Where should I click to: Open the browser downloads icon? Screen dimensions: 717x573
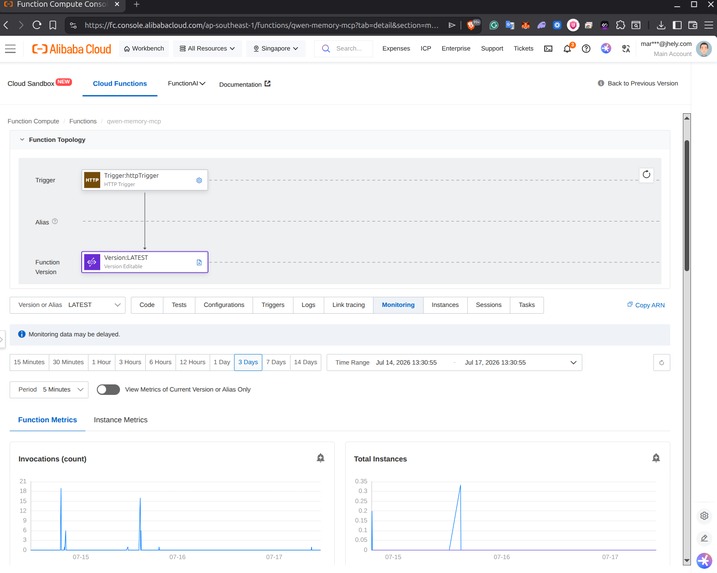point(661,25)
